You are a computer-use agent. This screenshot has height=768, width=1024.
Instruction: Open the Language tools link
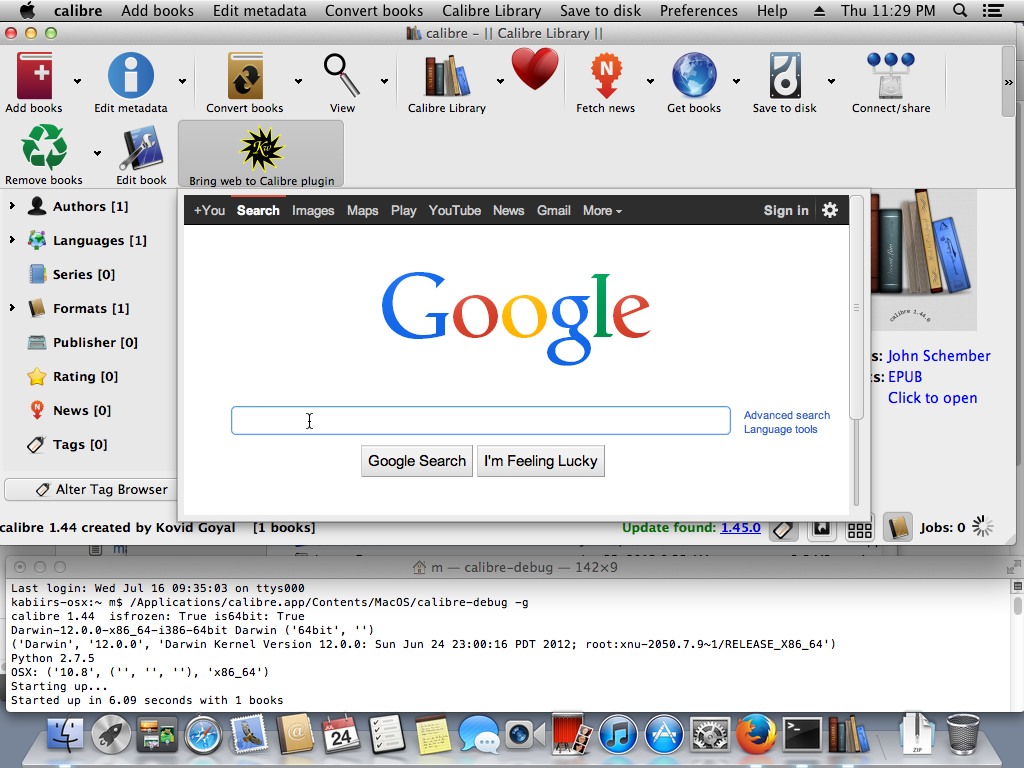780,429
